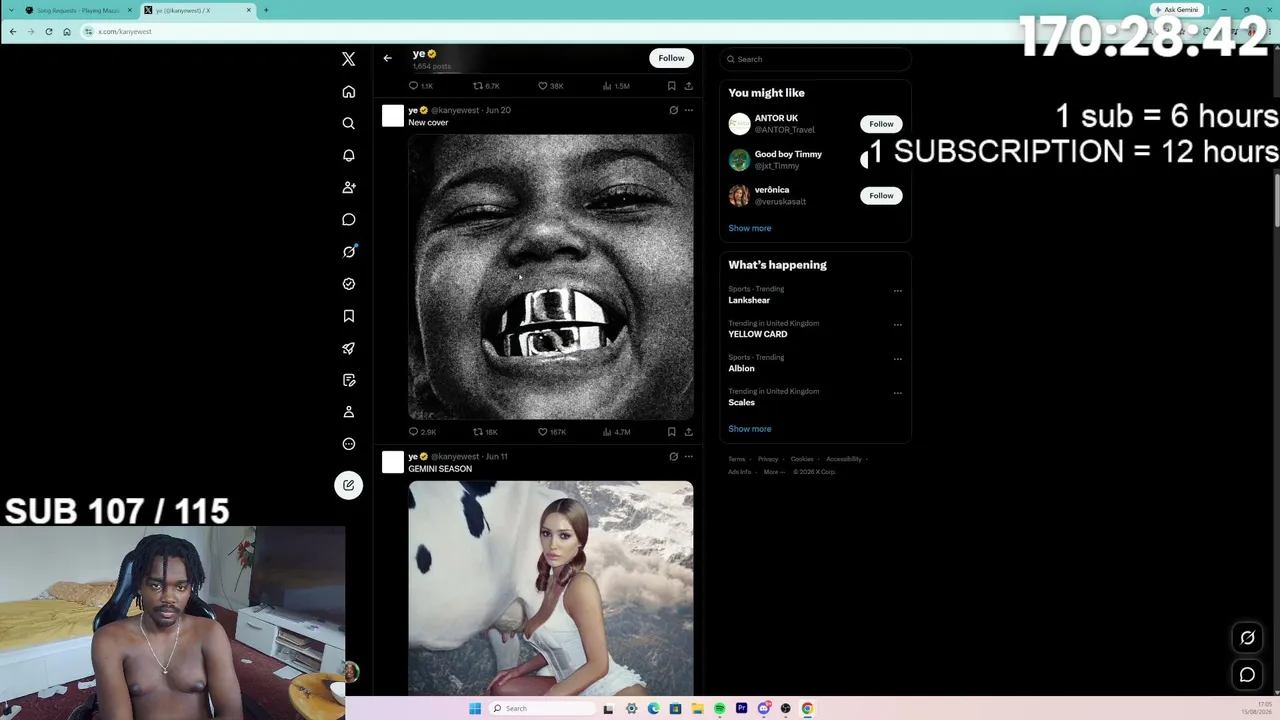The height and width of the screenshot is (720, 1280).
Task: Open Bookmarks in X sidebar
Action: coord(348,316)
